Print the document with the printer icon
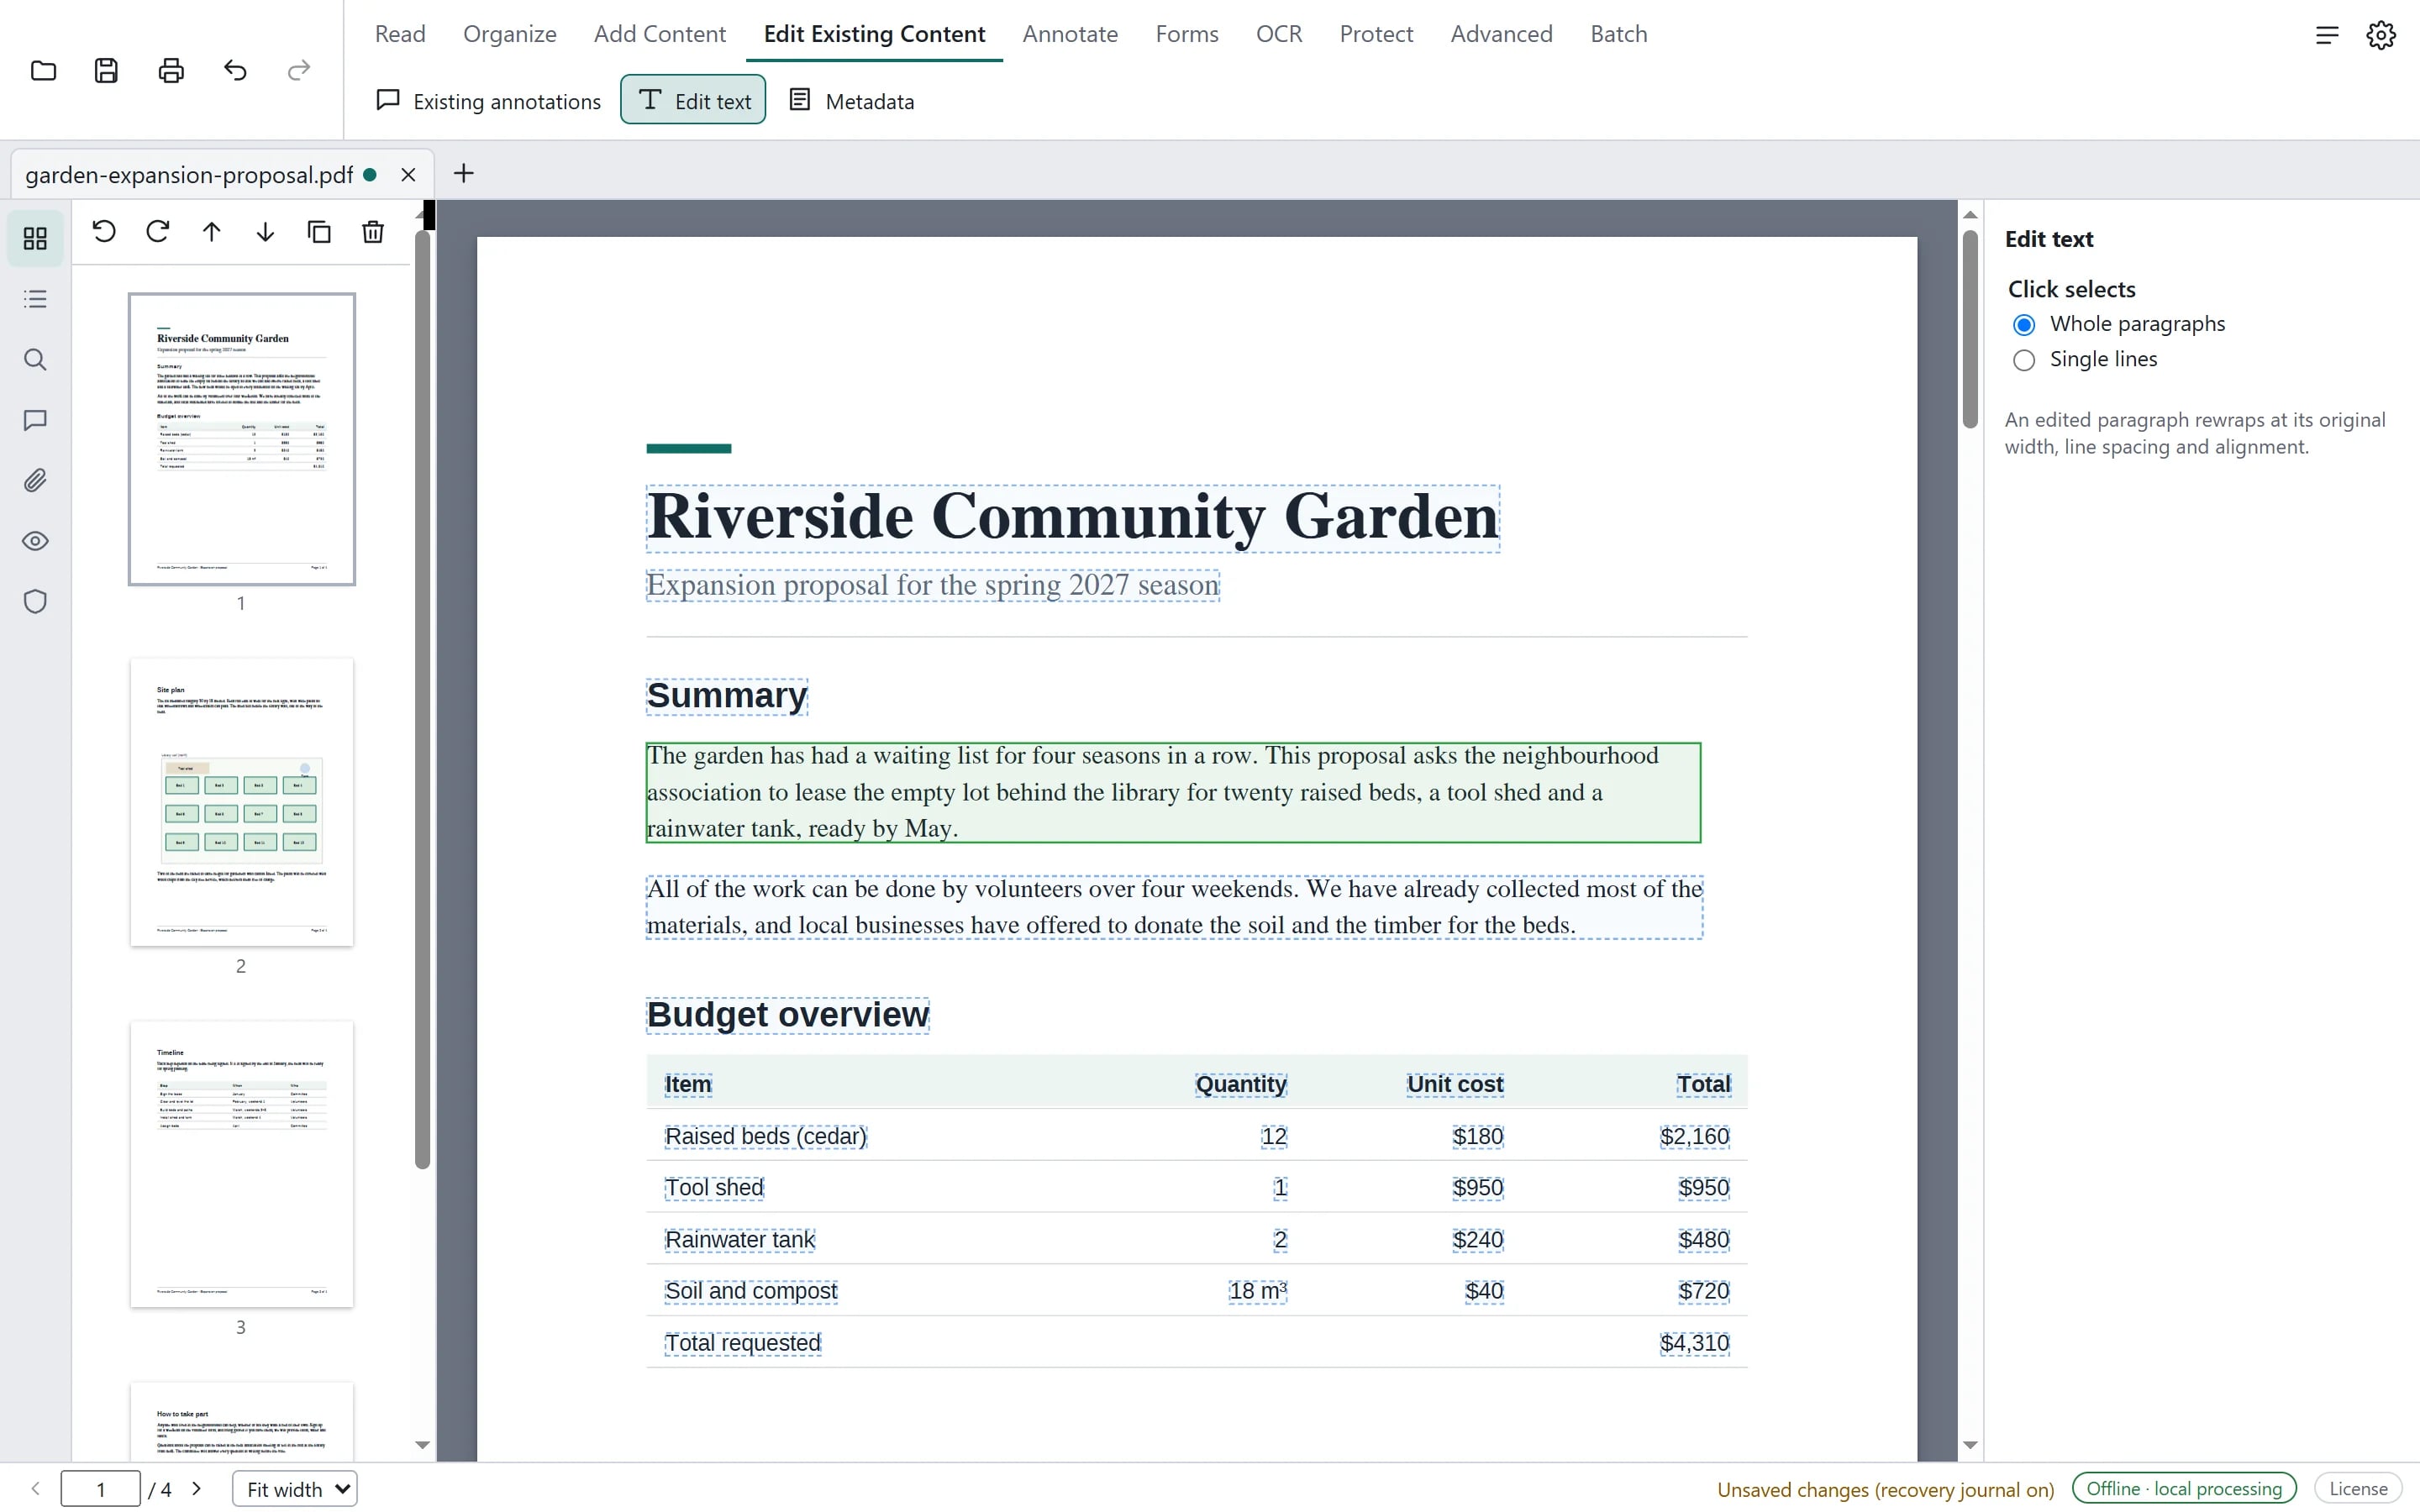This screenshot has width=2420, height=1512. point(171,71)
